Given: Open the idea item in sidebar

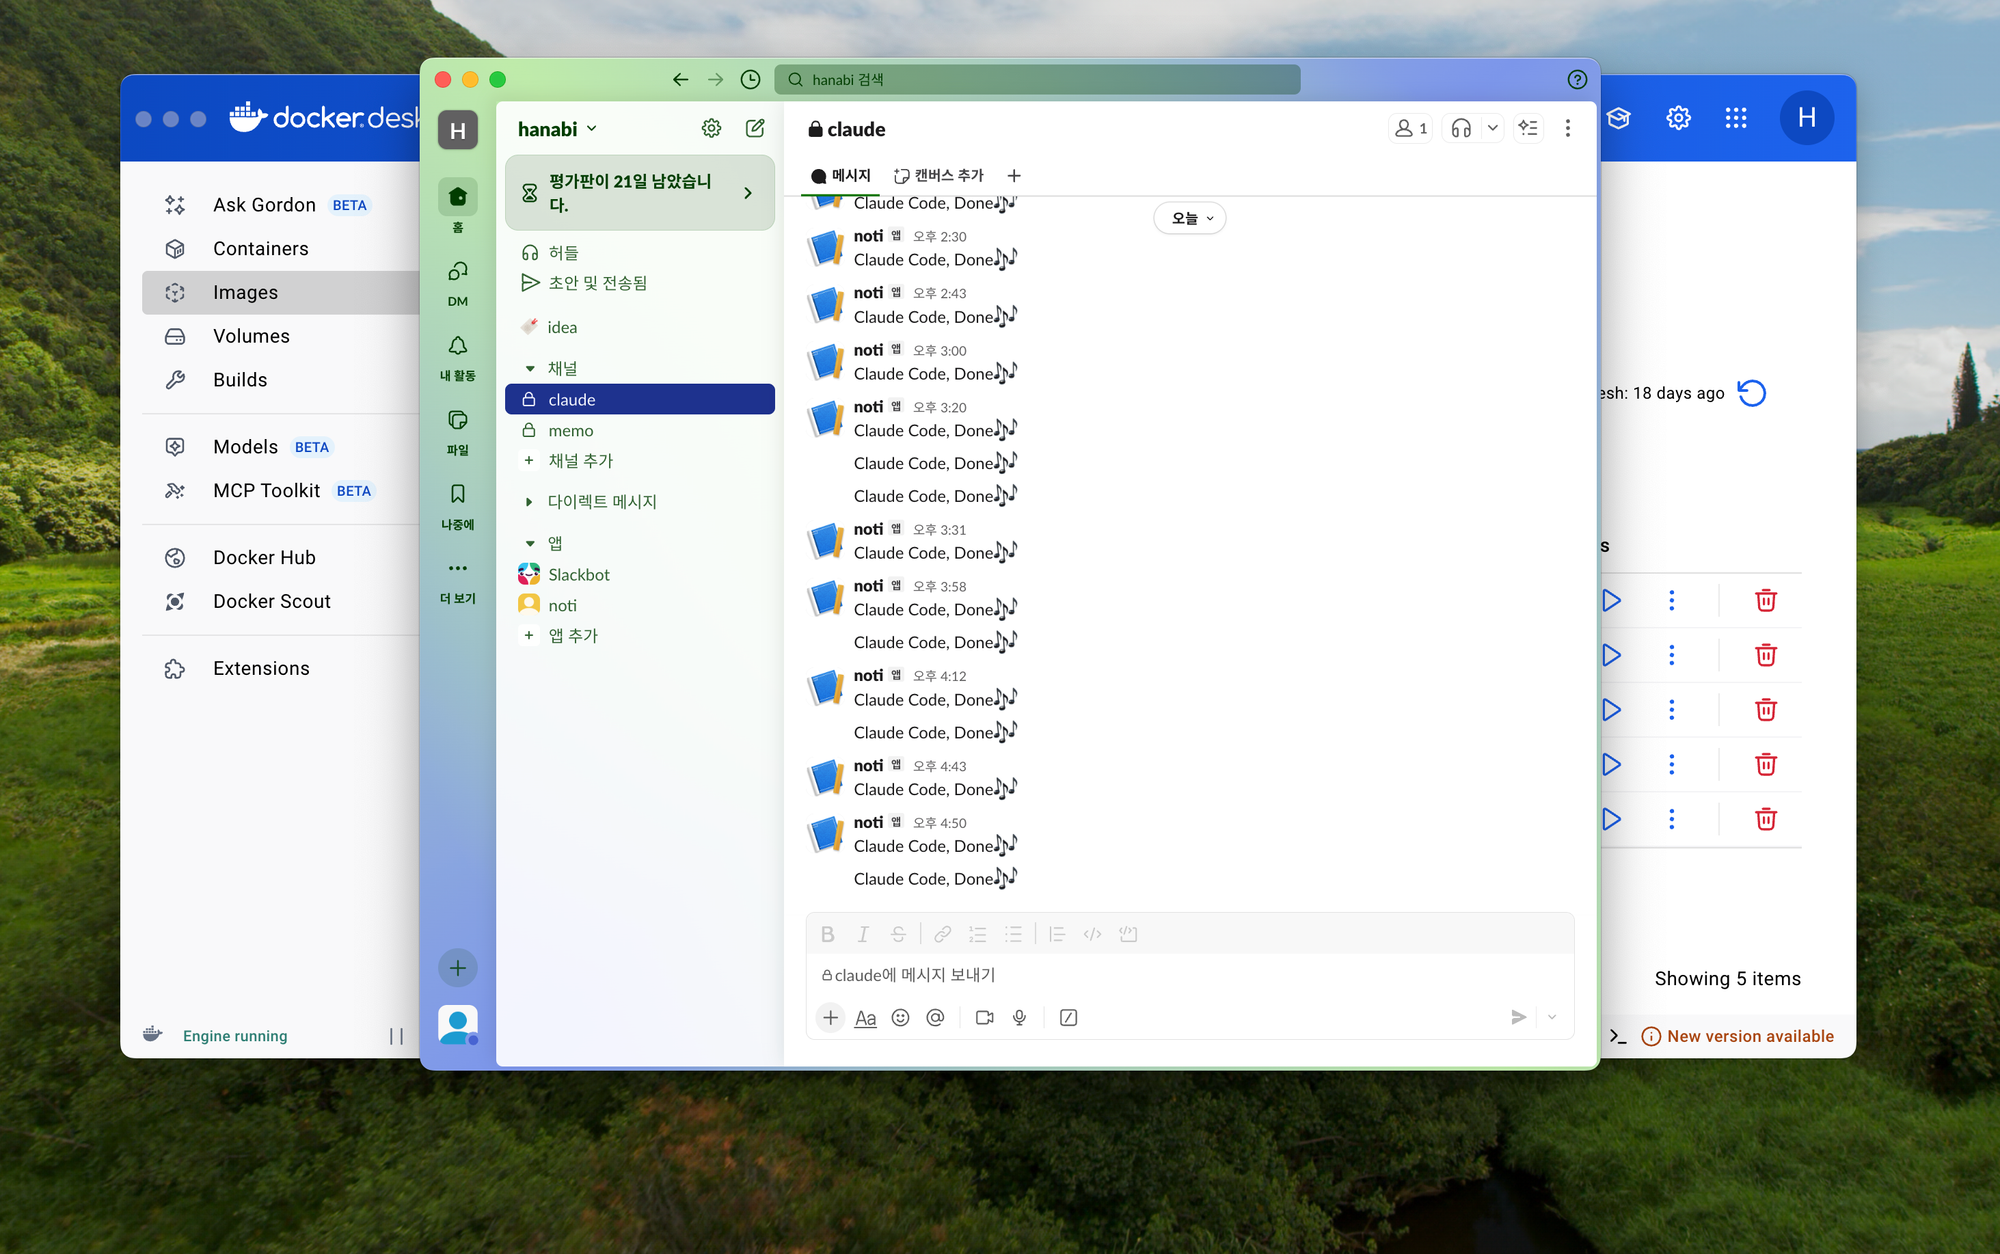Looking at the screenshot, I should pyautogui.click(x=640, y=327).
